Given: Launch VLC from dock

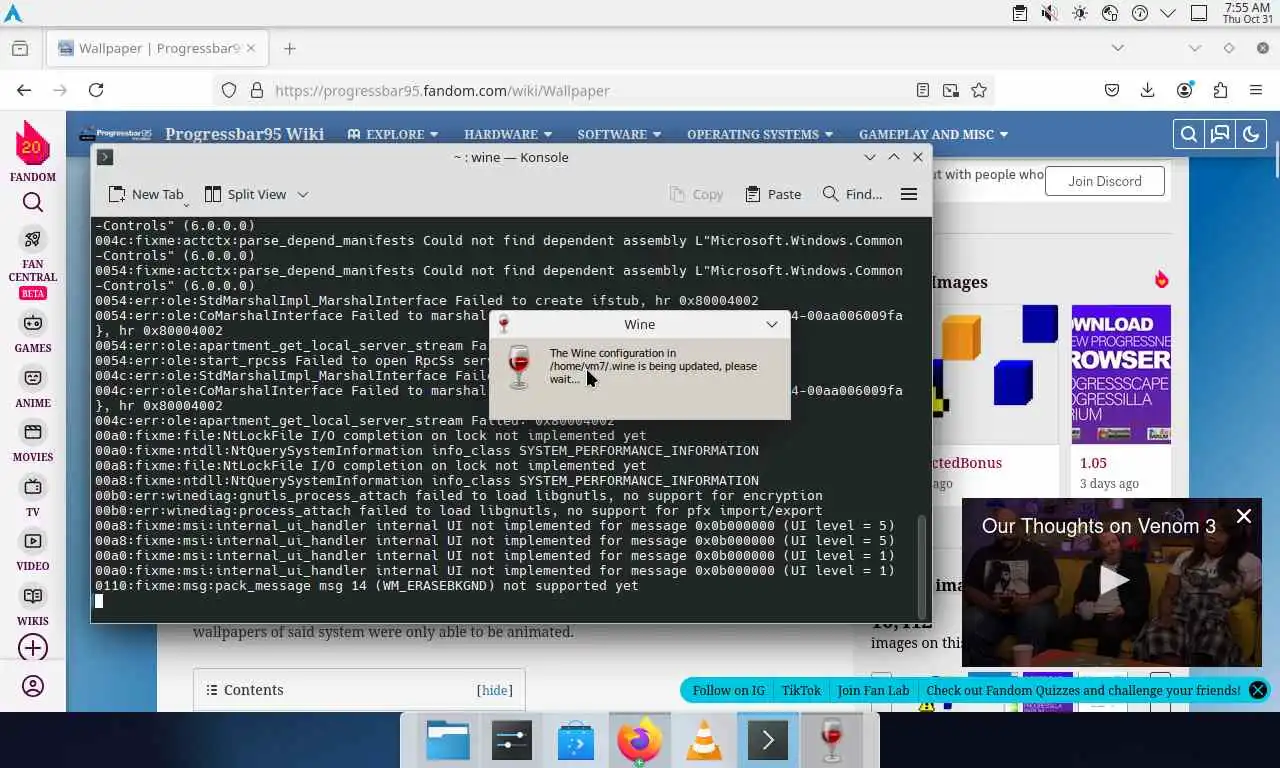Looking at the screenshot, I should pyautogui.click(x=704, y=741).
